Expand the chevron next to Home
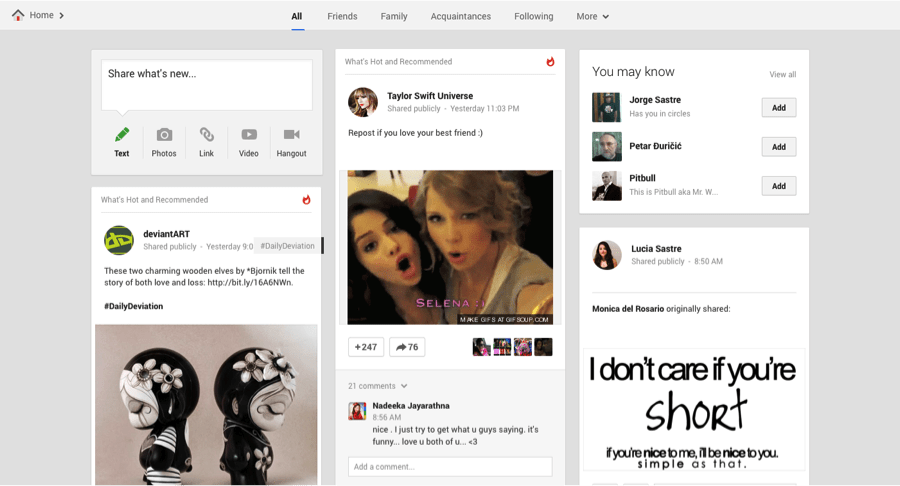The width and height of the screenshot is (900, 486). (x=61, y=15)
